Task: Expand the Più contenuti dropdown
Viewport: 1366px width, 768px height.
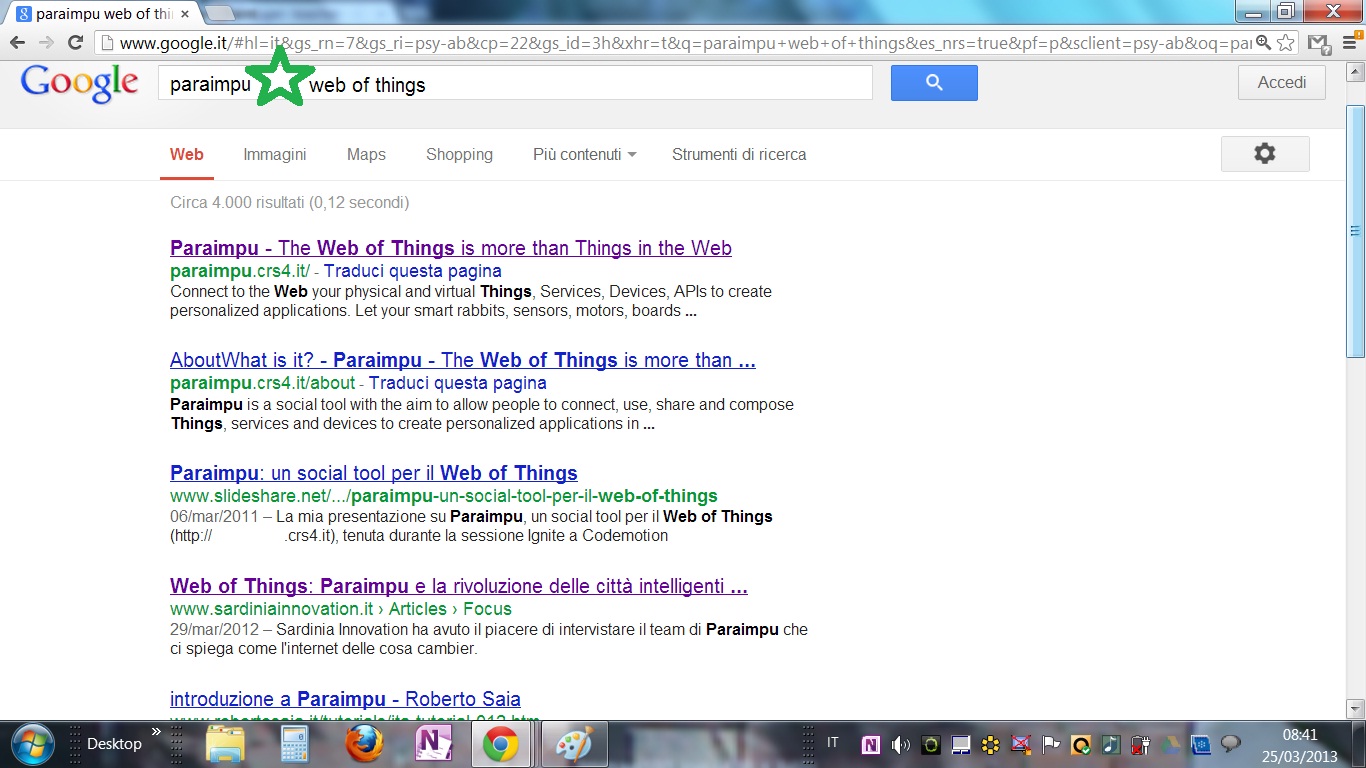Action: pyautogui.click(x=585, y=154)
